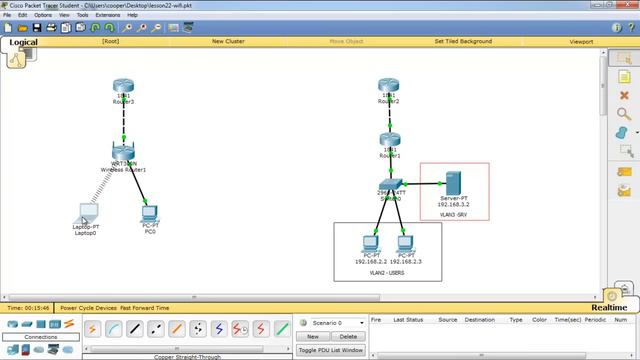This screenshot has width=640, height=360.
Task: Click the Wireless Router1 device
Action: pyautogui.click(x=123, y=152)
